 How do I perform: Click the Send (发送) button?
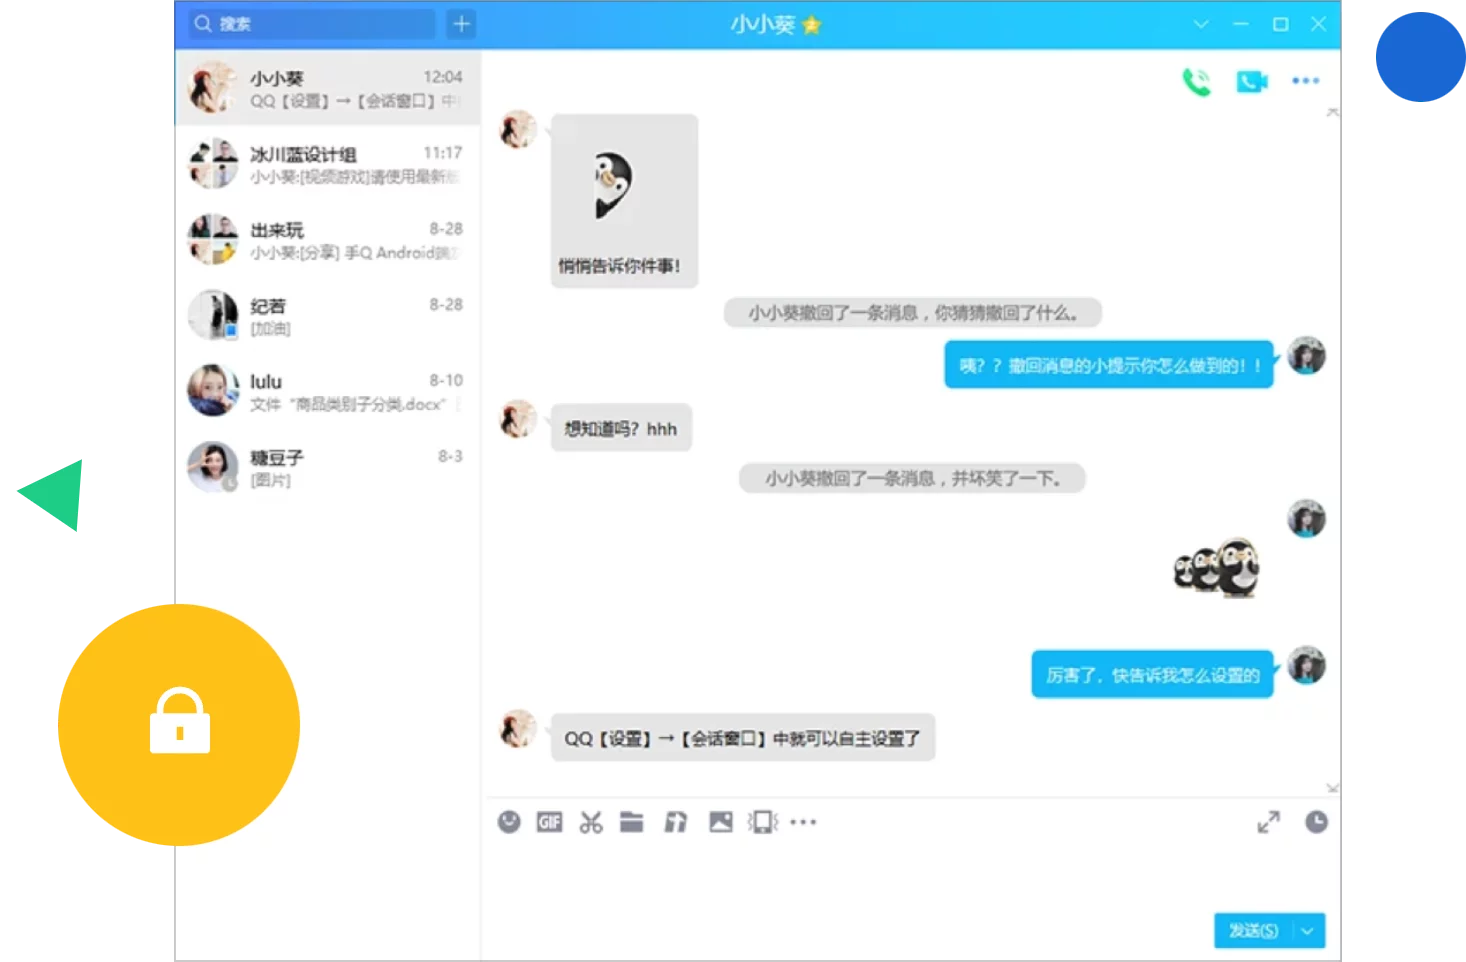click(x=1254, y=930)
